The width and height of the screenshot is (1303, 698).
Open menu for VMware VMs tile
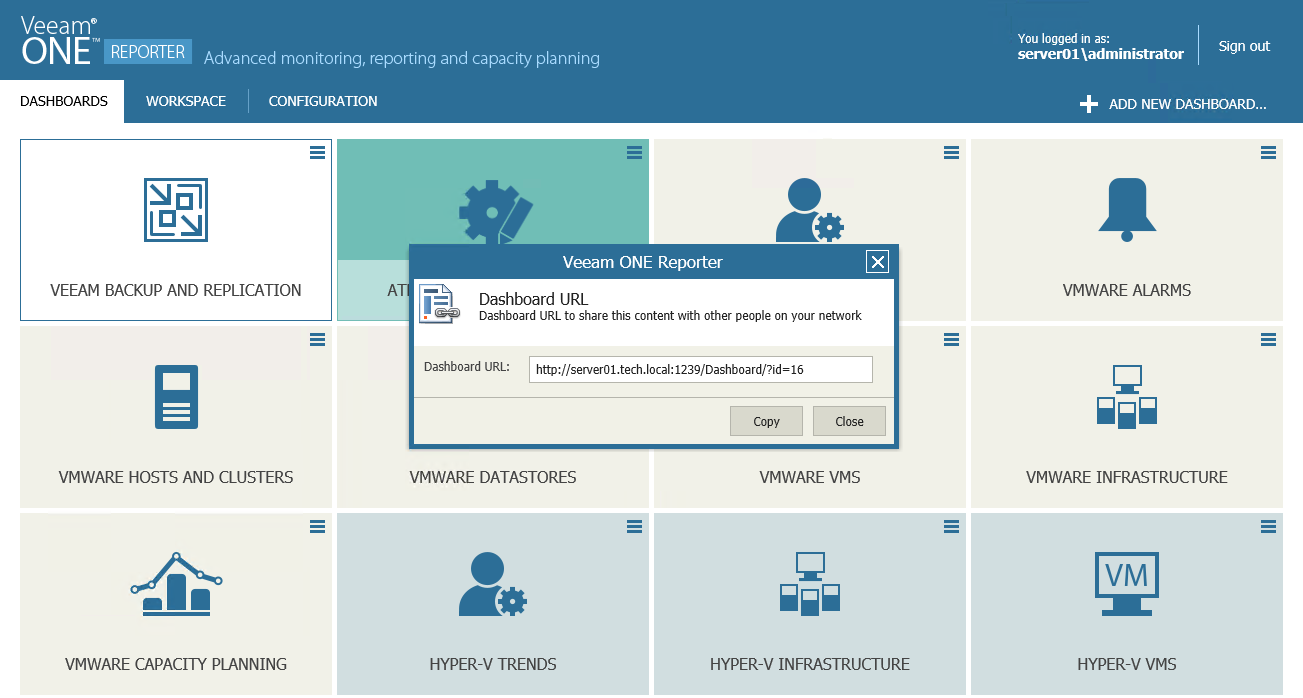tap(951, 339)
